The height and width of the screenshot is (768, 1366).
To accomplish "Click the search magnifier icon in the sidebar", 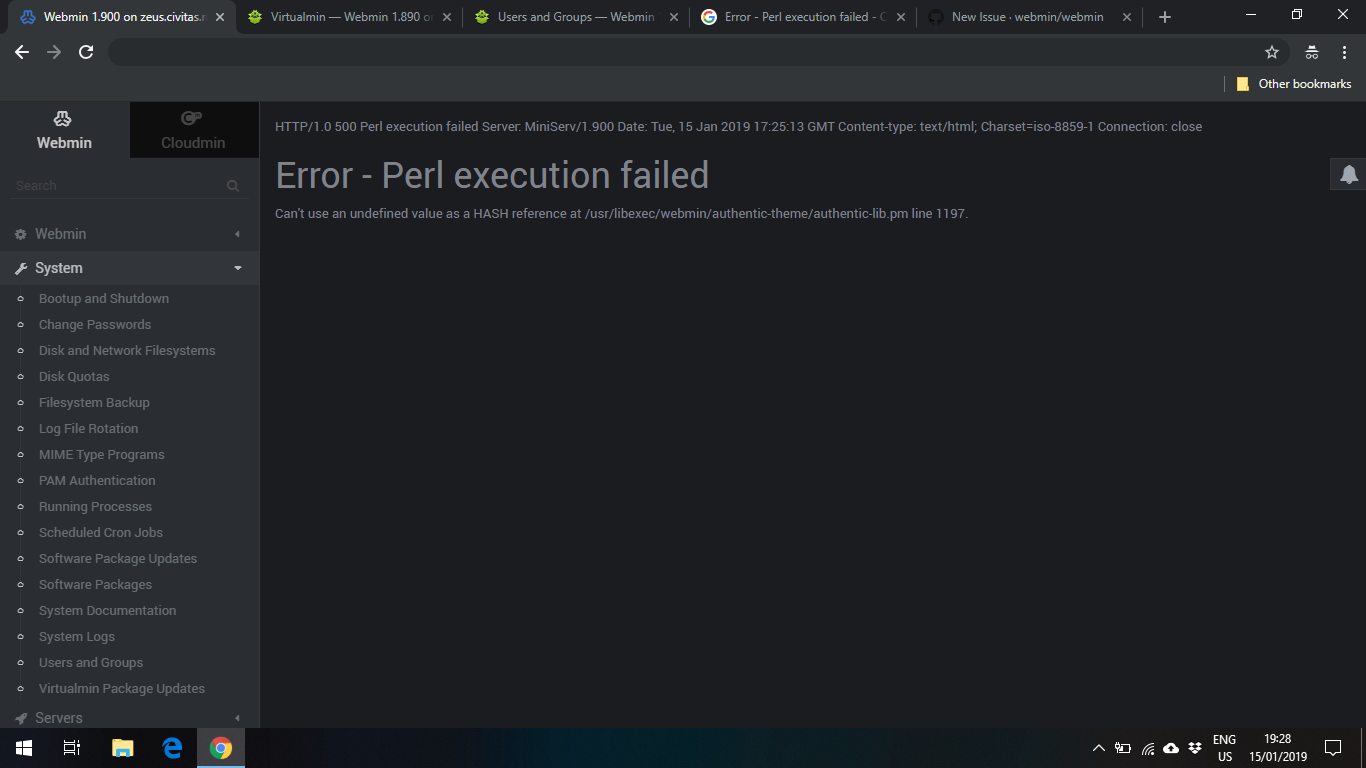I will [x=233, y=185].
